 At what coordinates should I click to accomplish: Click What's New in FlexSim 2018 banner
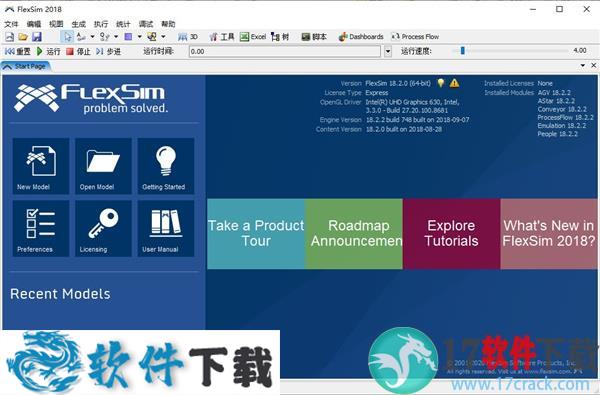549,233
